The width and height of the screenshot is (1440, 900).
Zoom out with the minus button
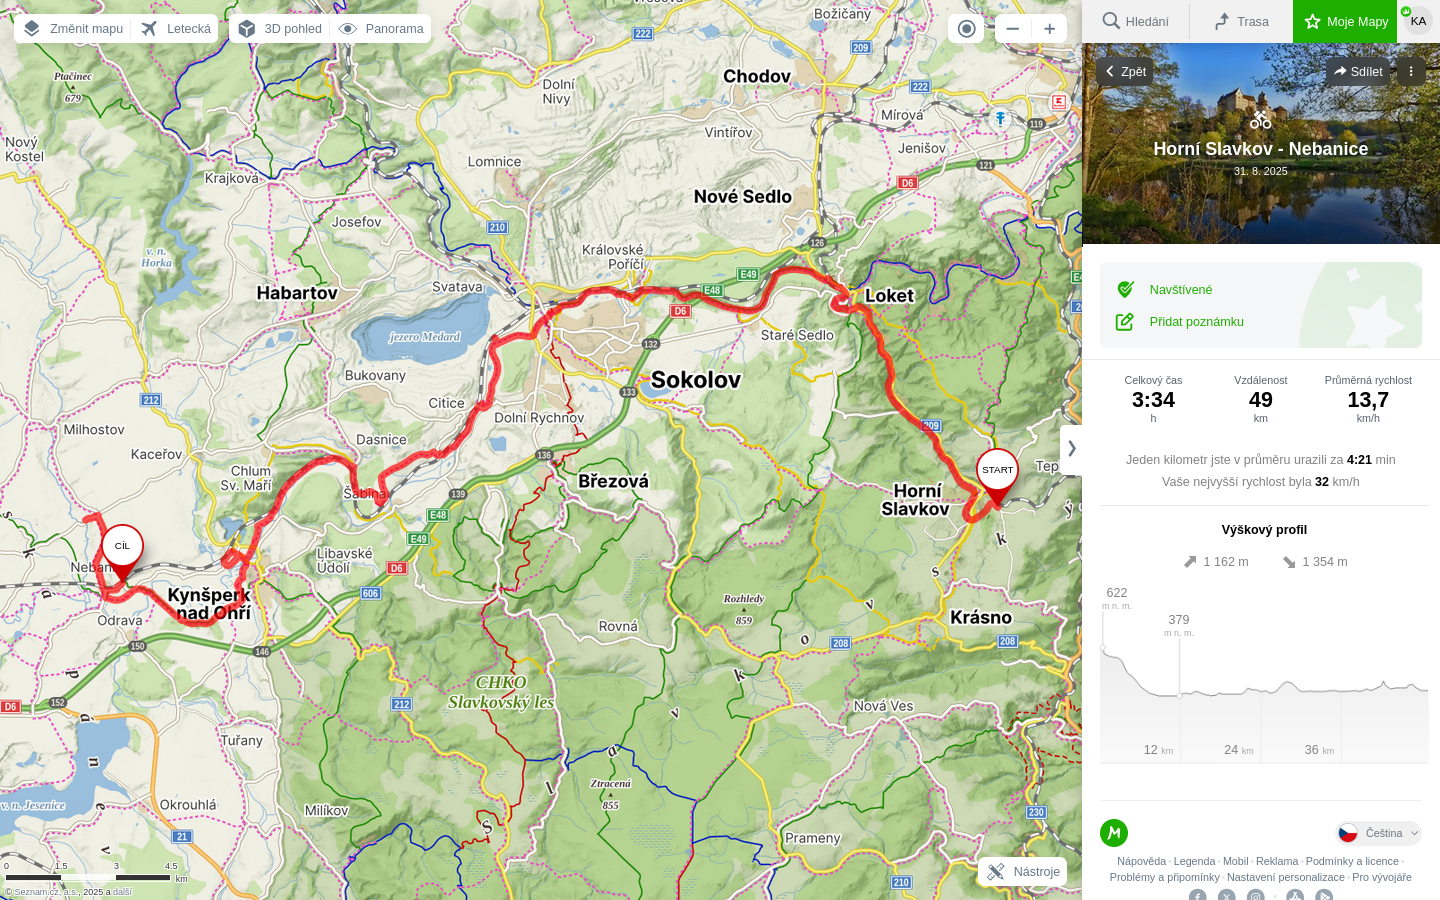pos(1013,28)
